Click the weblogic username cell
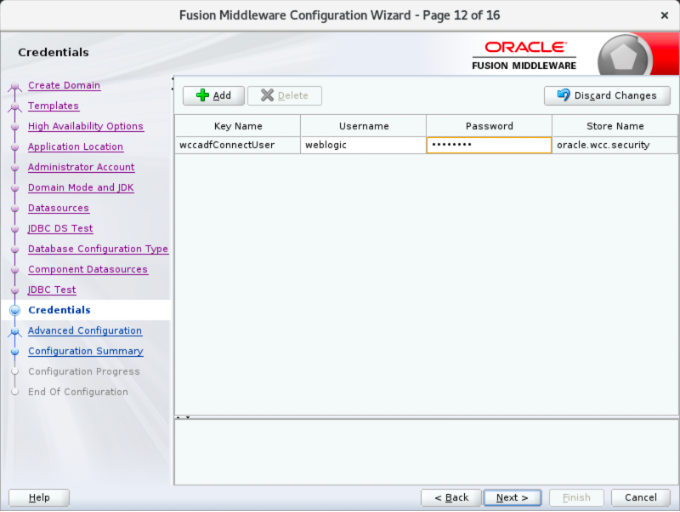The image size is (680, 512). tap(363, 145)
